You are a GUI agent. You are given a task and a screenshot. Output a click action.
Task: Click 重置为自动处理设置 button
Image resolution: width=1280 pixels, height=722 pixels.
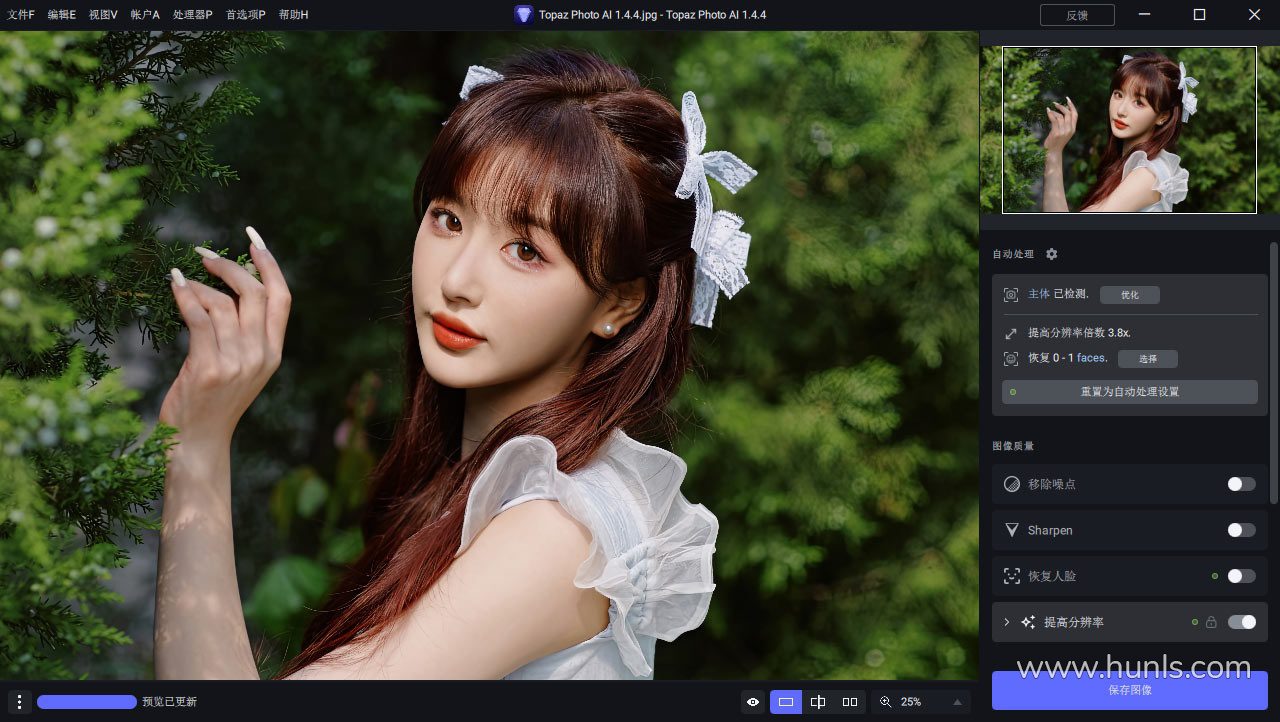coord(1130,392)
